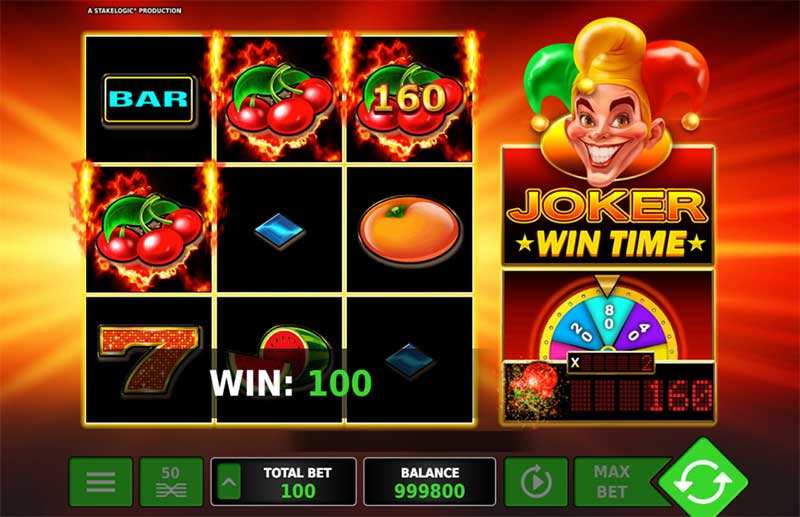Screen dimensions: 800x517
Task: Click the Balance display
Action: point(430,482)
